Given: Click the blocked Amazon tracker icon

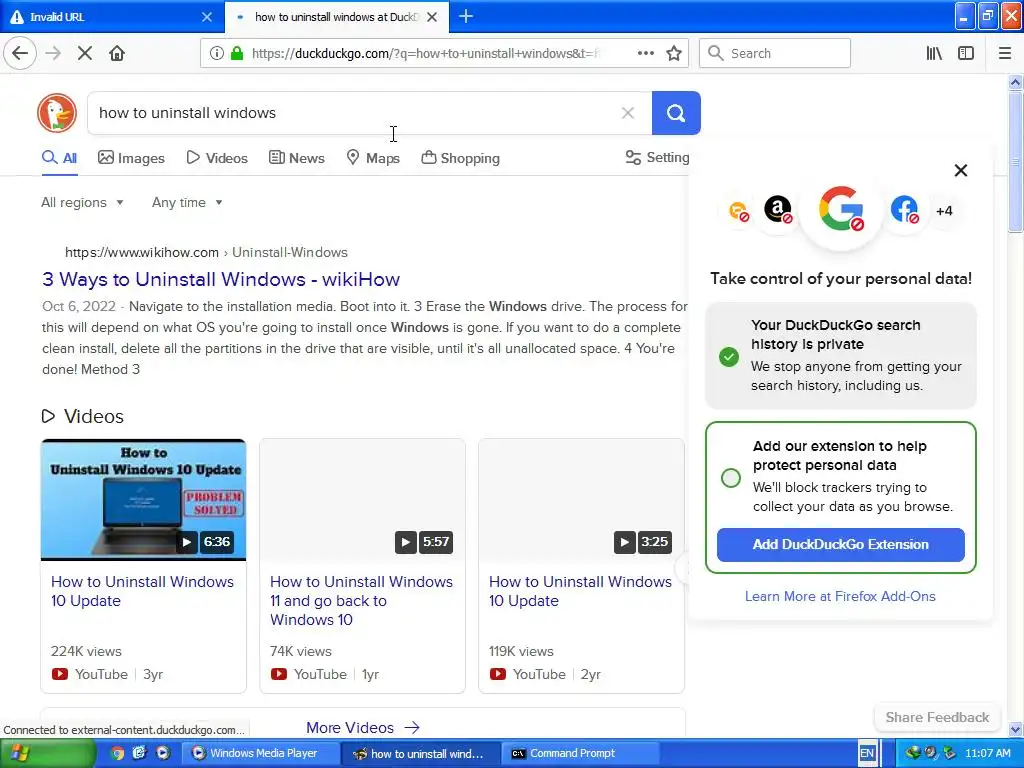Looking at the screenshot, I should tap(778, 210).
